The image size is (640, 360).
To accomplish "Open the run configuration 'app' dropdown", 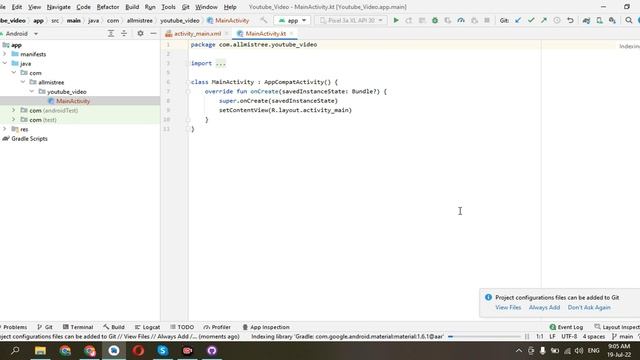I will [x=292, y=20].
